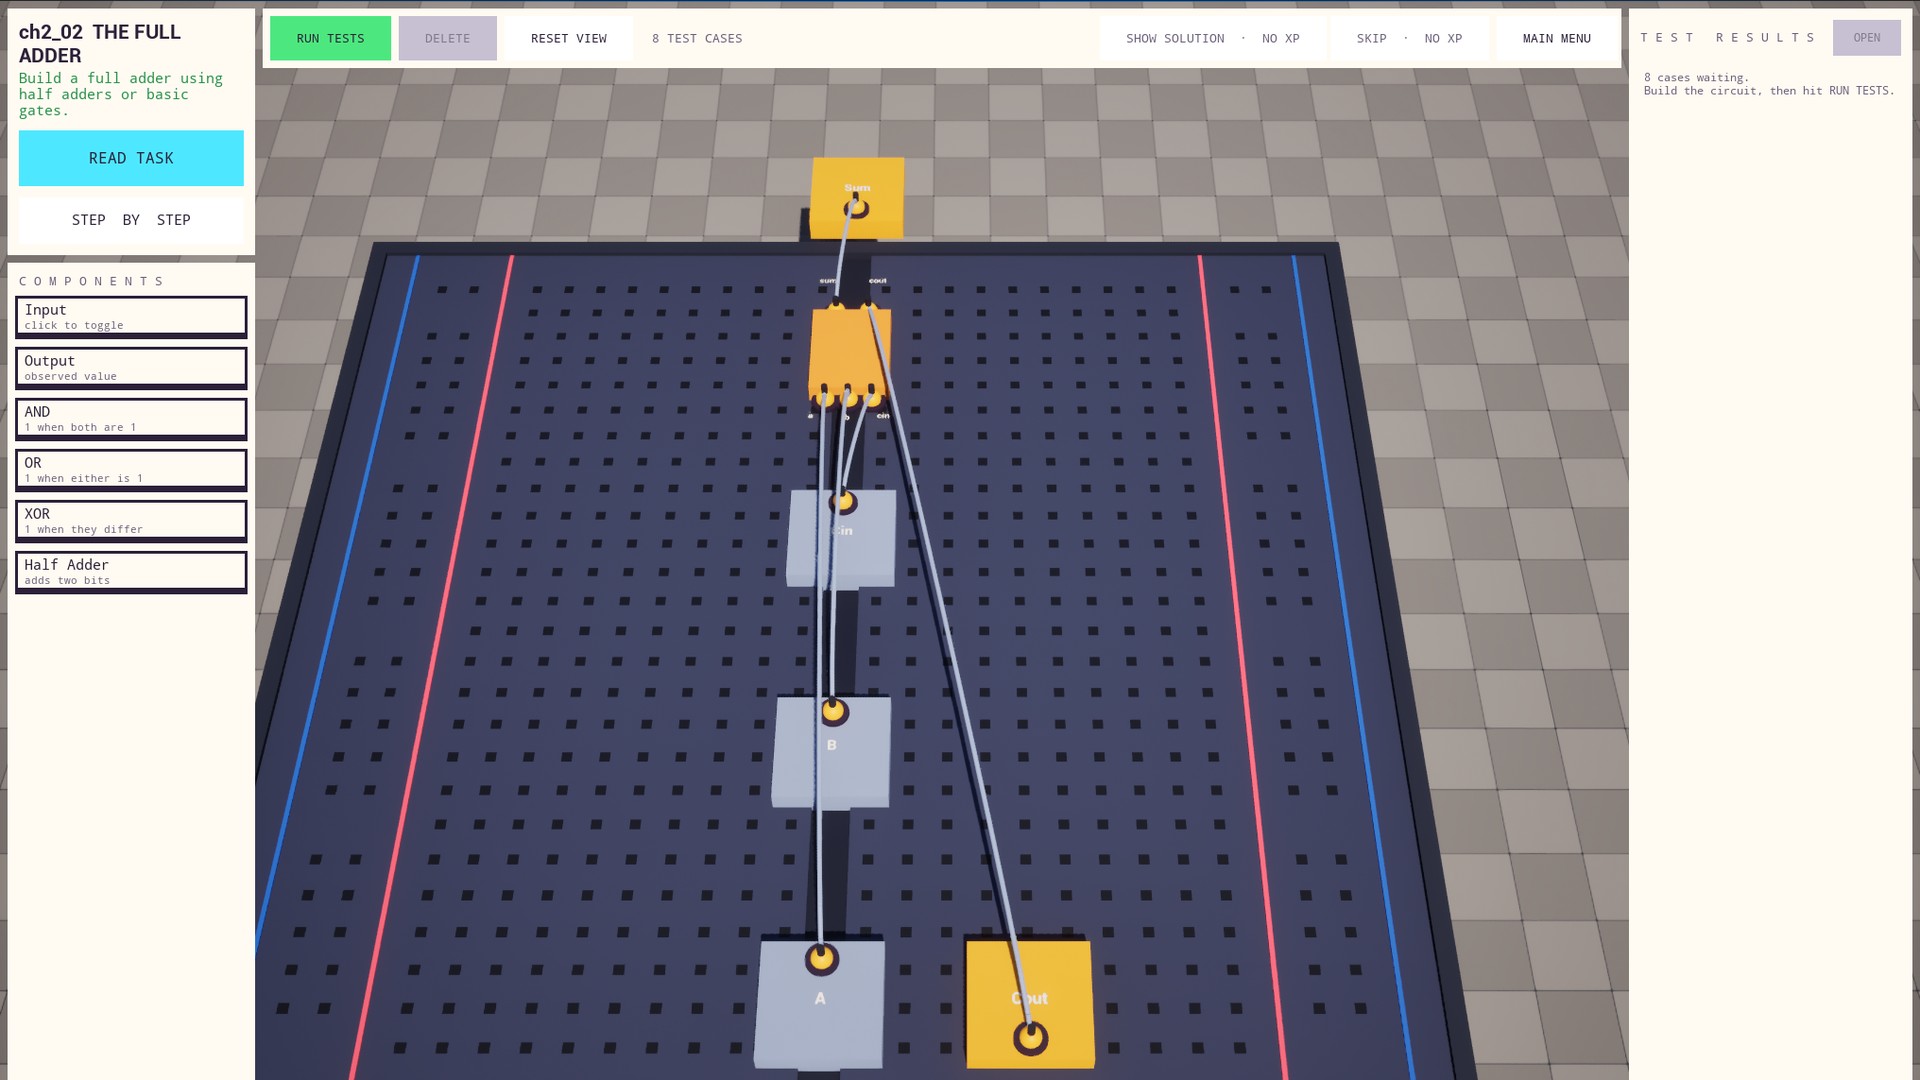Show the solution for no XP
This screenshot has width=1920, height=1080.
coord(1212,38)
